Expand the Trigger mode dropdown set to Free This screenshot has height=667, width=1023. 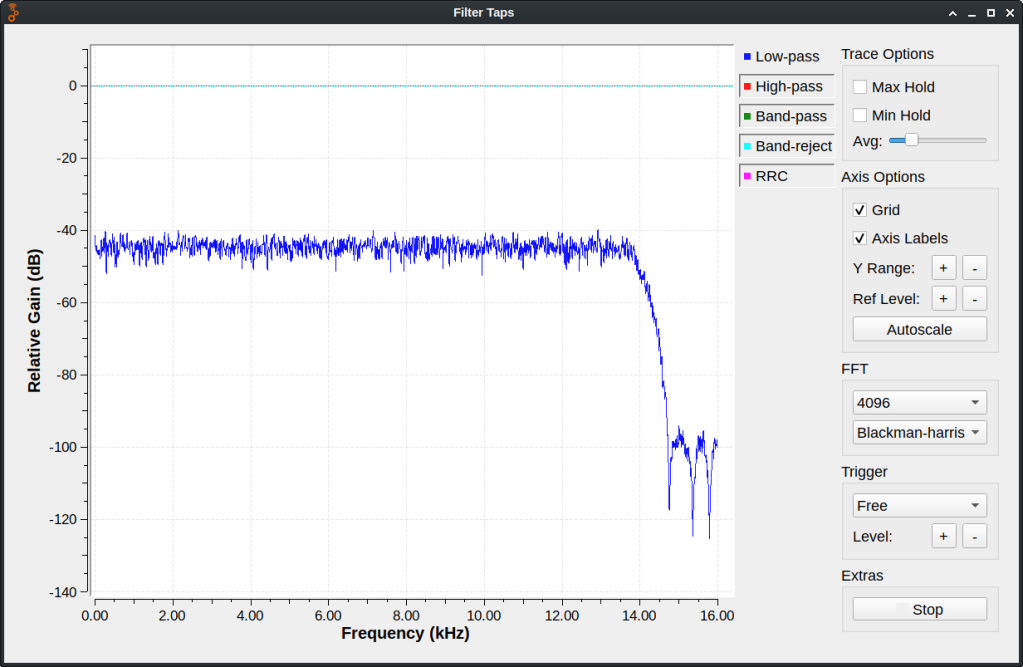[x=919, y=506]
